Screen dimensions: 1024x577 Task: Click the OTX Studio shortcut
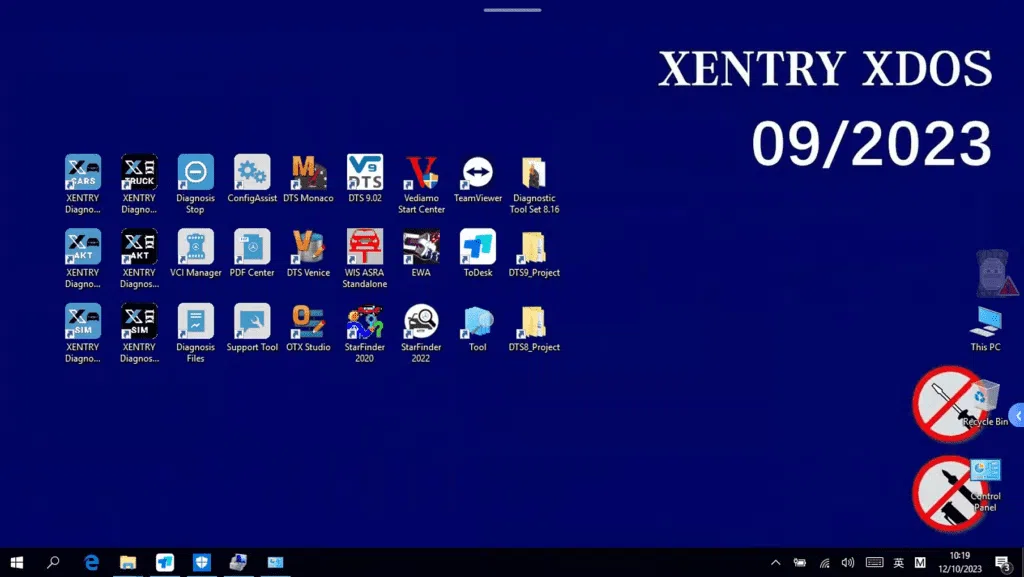[308, 321]
